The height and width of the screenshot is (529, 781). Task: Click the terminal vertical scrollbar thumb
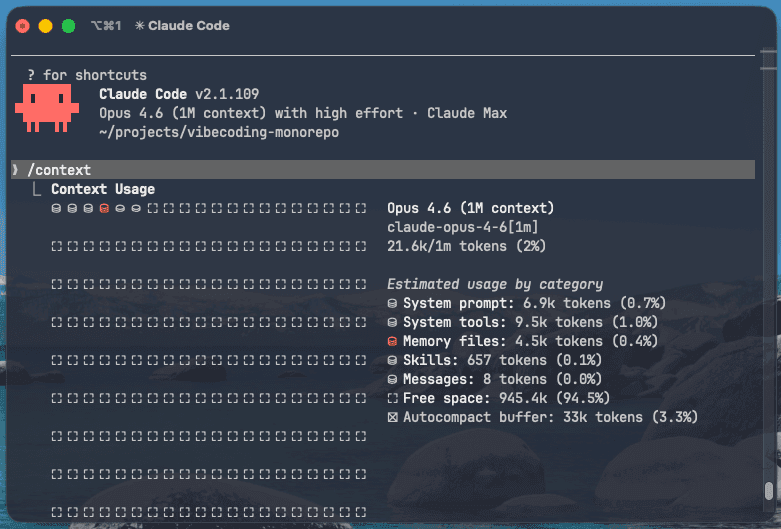pyautogui.click(x=769, y=490)
